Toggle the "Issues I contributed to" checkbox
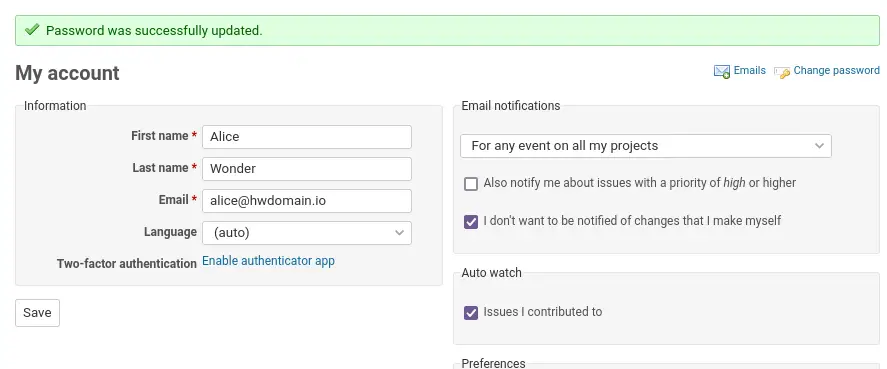Viewport: 887px width, 369px height. (x=471, y=312)
